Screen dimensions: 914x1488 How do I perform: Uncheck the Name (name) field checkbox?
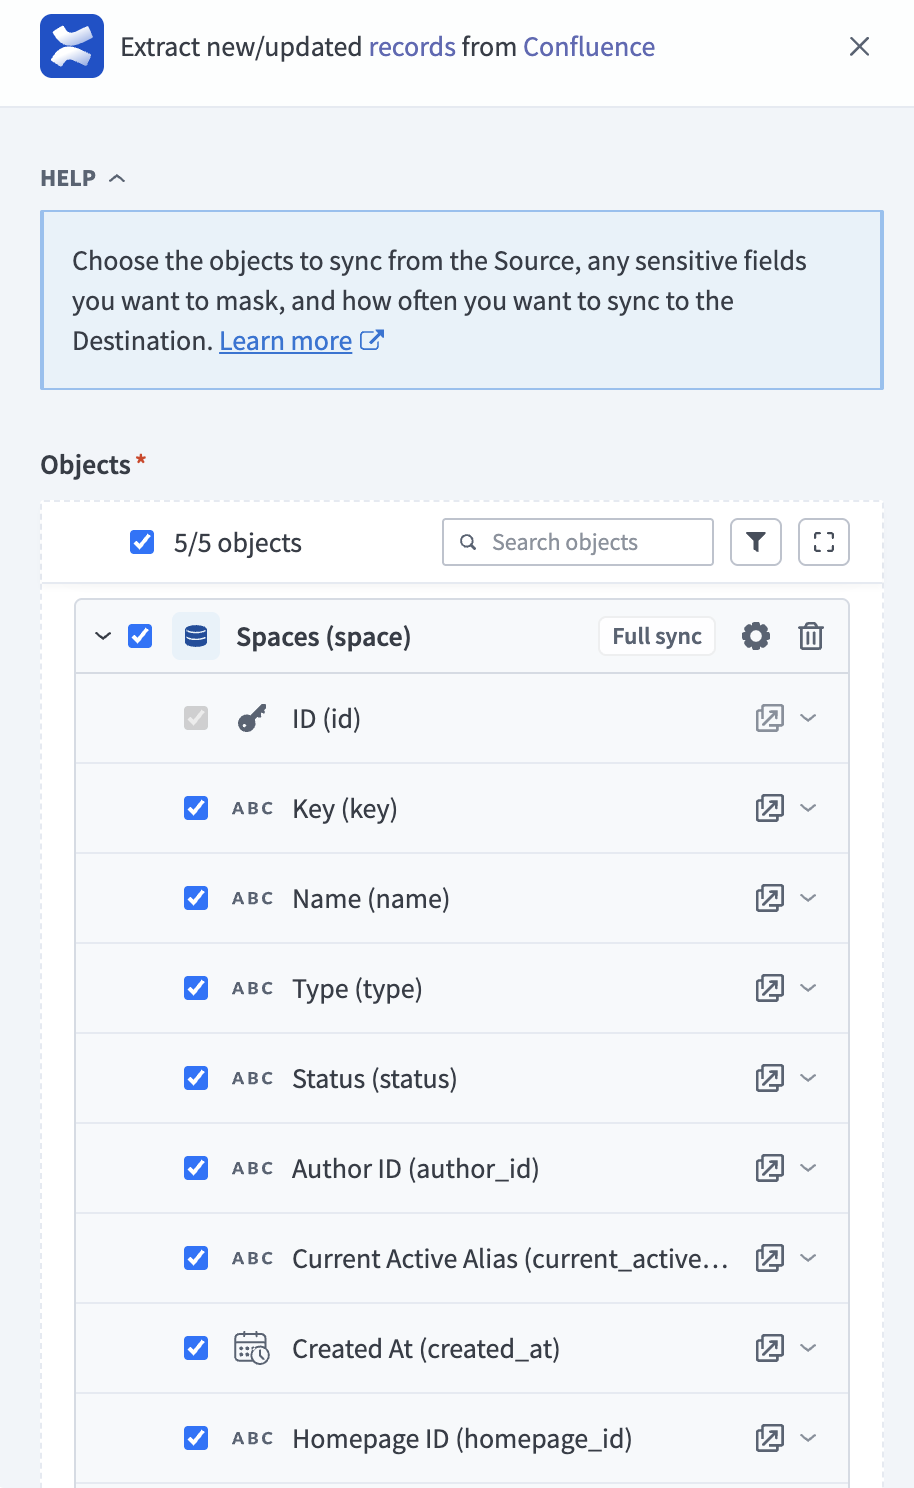tap(196, 898)
